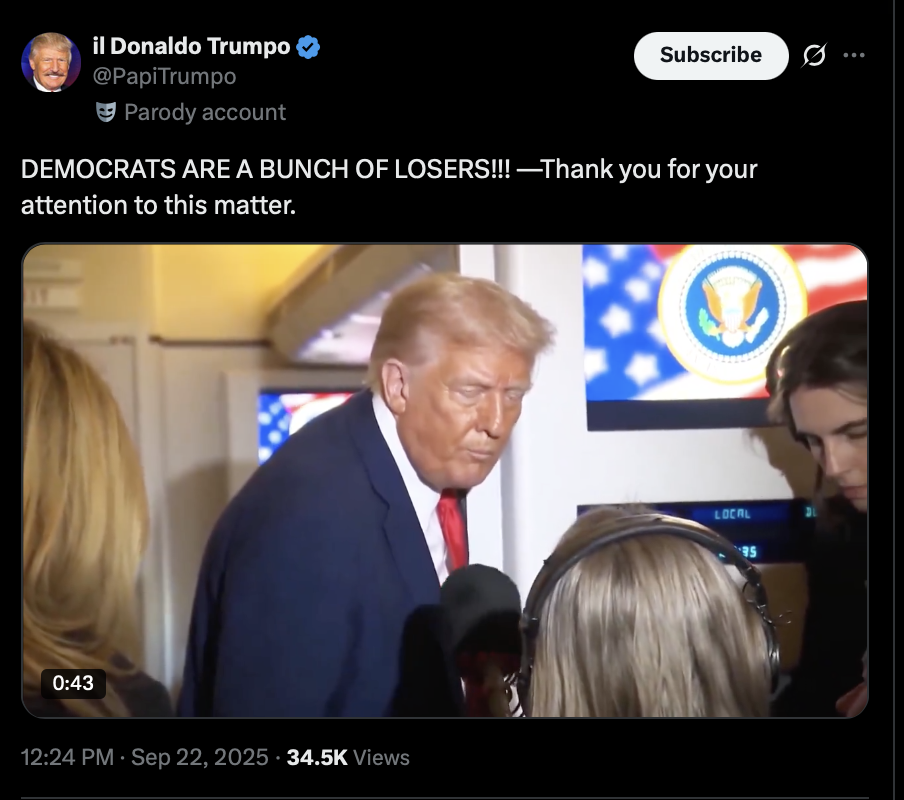Image resolution: width=904 pixels, height=800 pixels.
Task: Open the Grok explain-post icon
Action: [813, 55]
